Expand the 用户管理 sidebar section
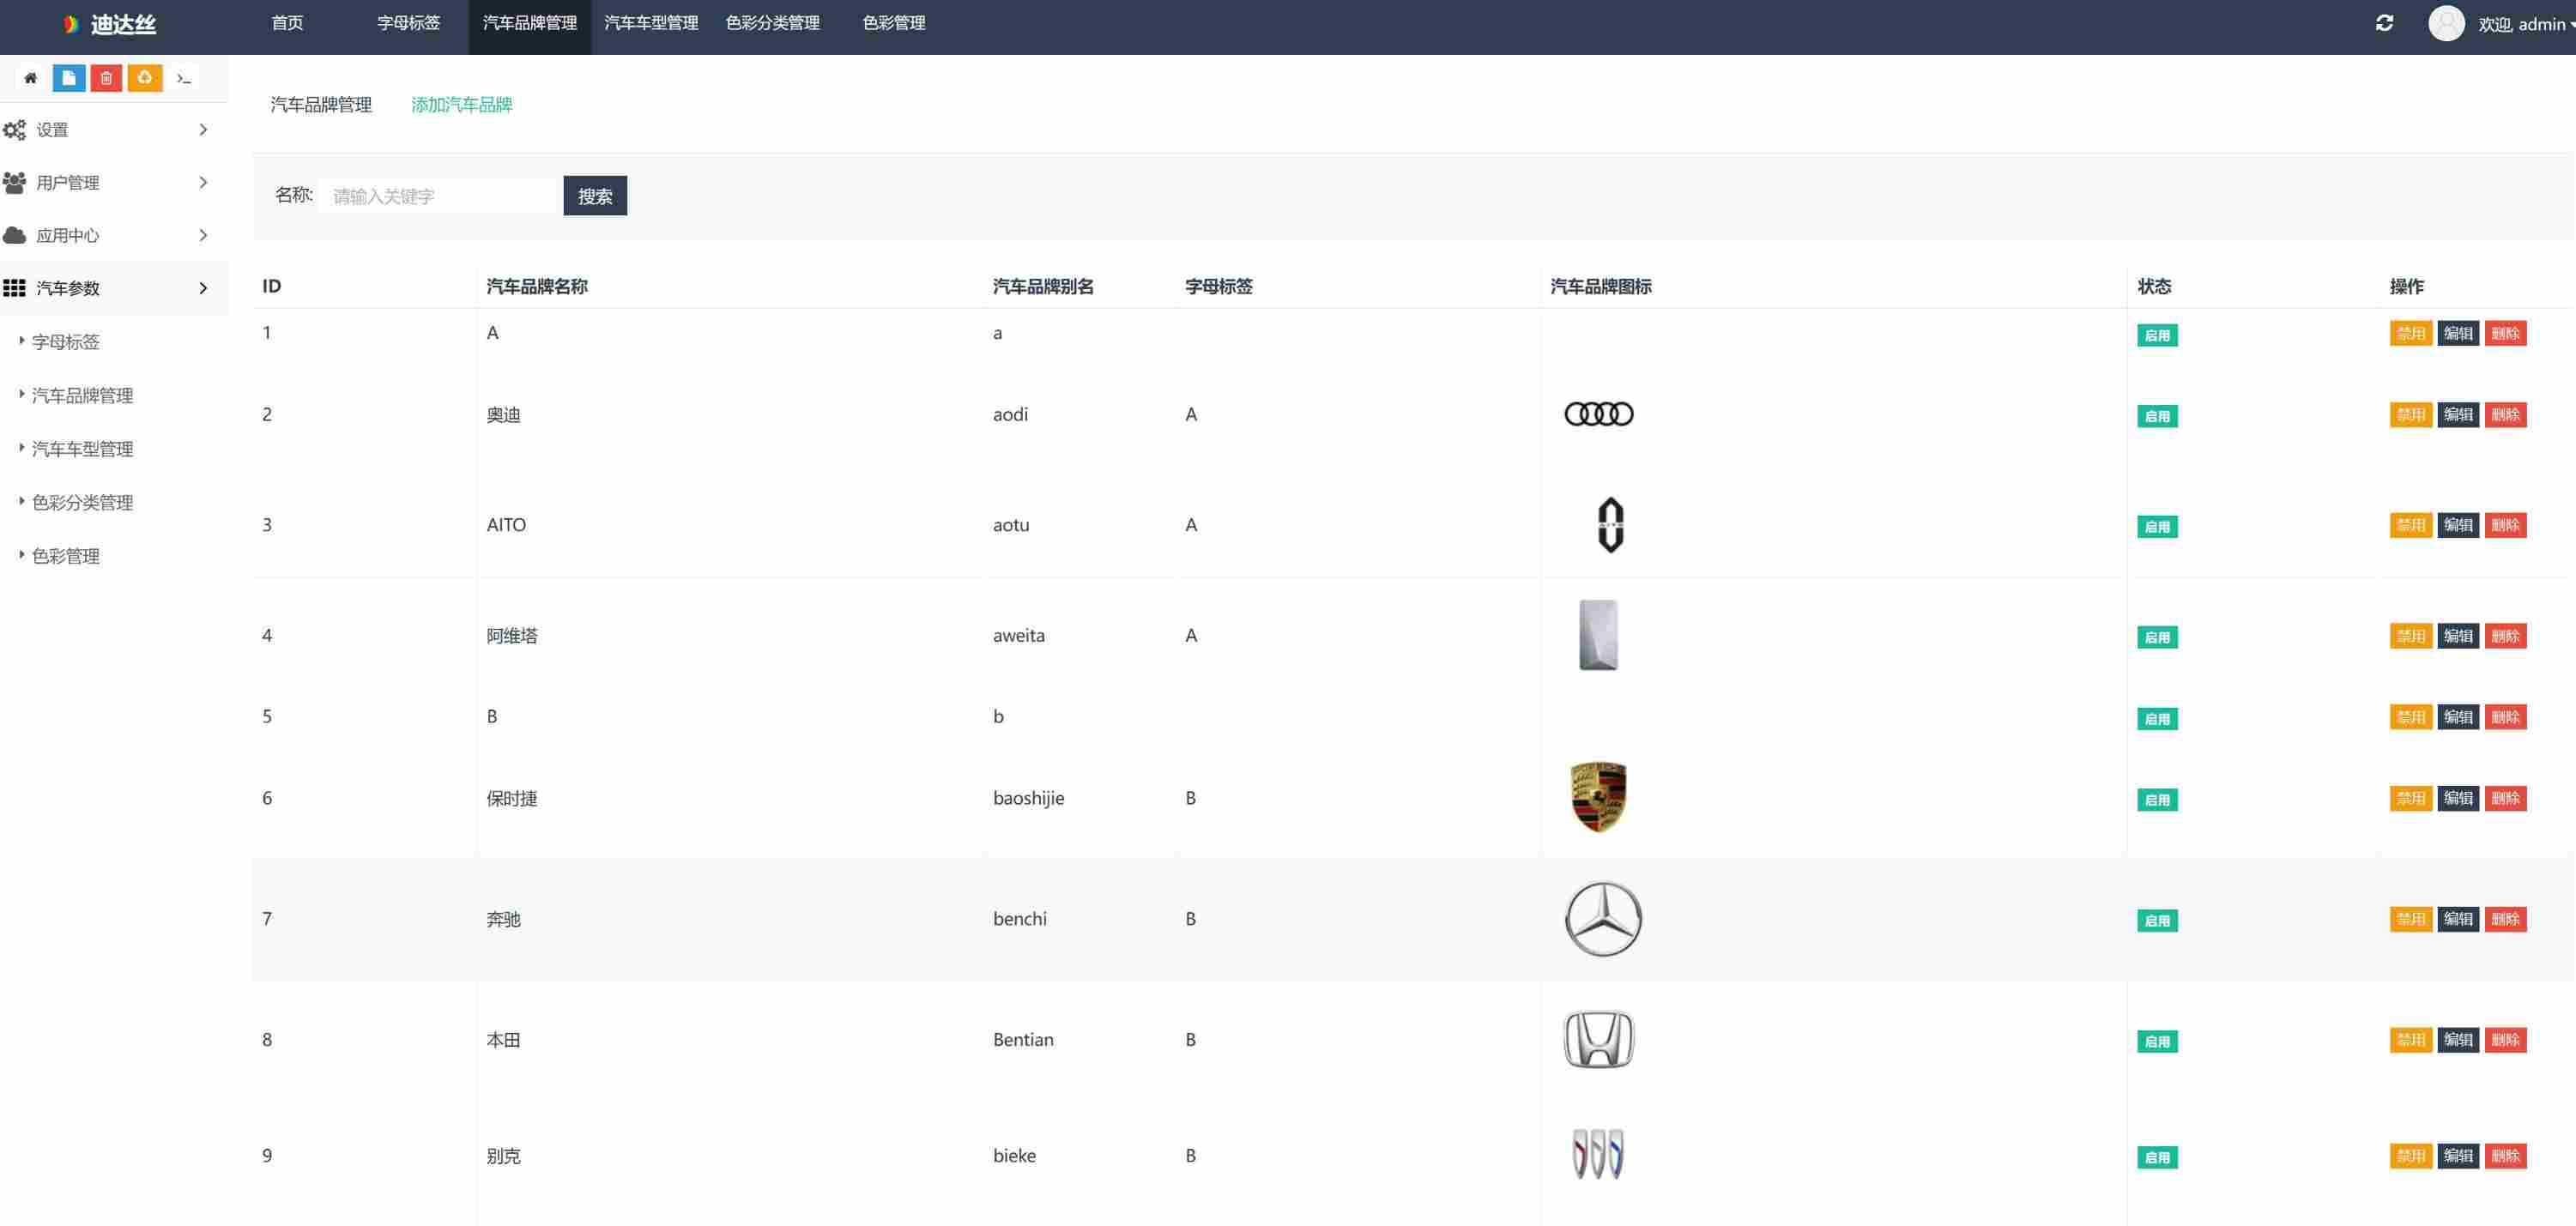This screenshot has width=2576, height=1226. tap(114, 183)
